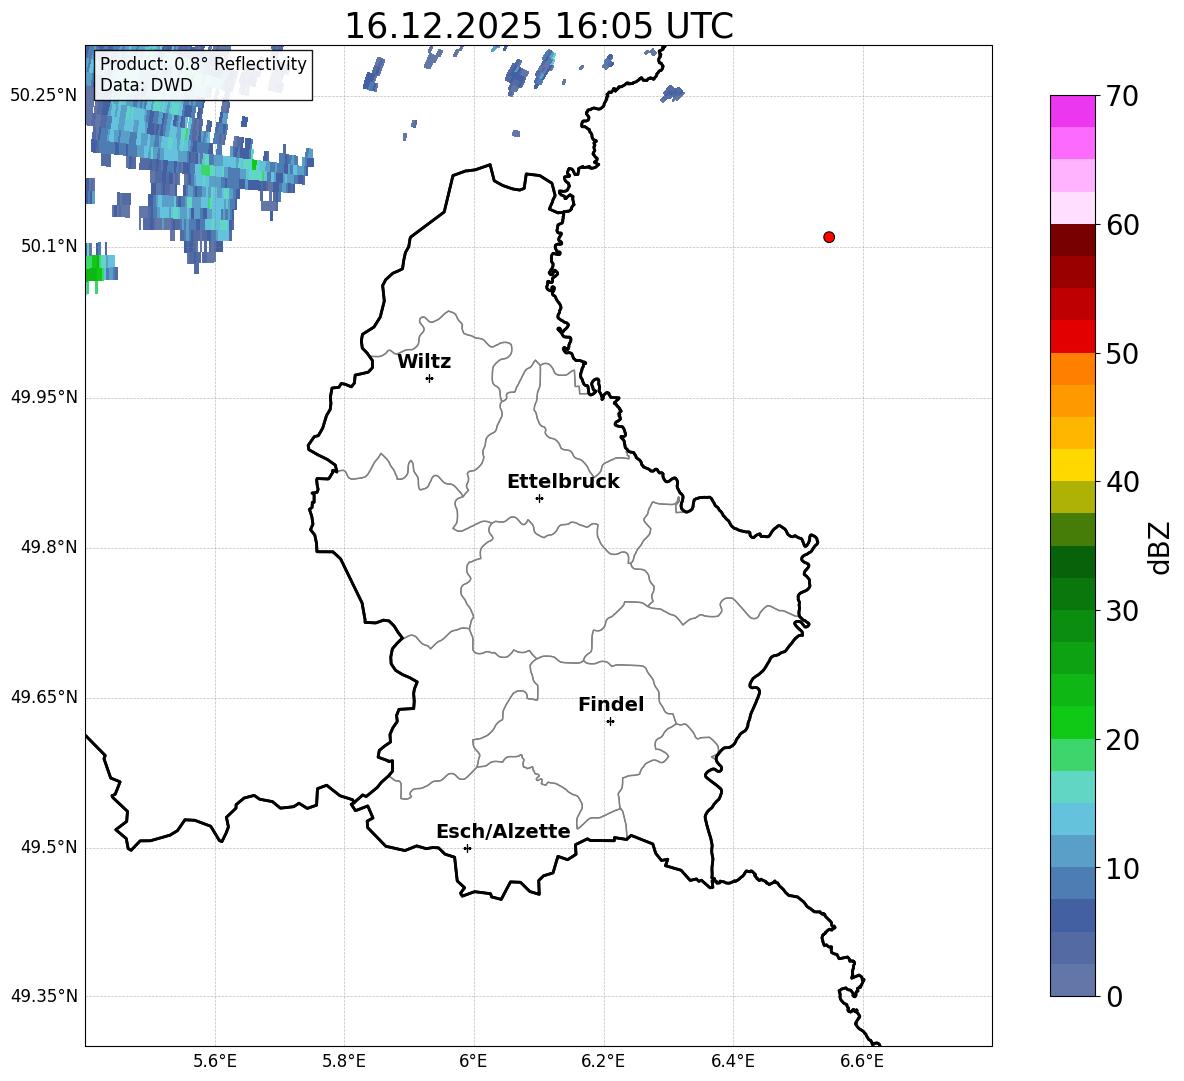1184x1081 pixels.
Task: Click the Ettelbruck station label
Action: click(x=563, y=482)
